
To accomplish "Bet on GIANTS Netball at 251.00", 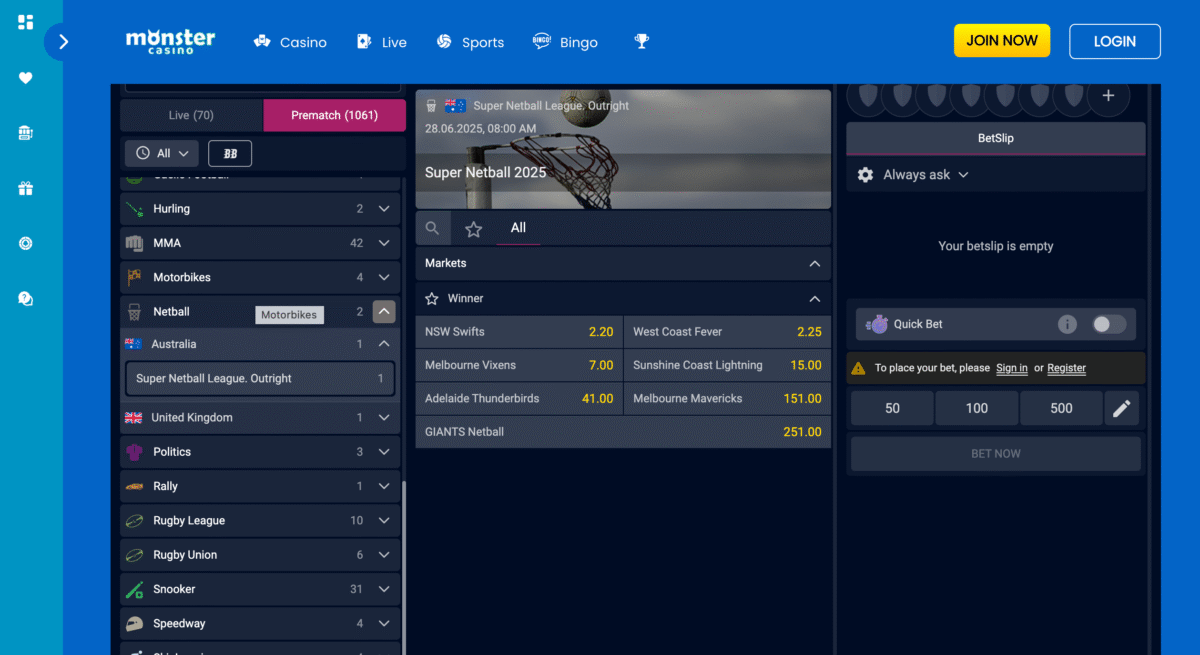I will coord(623,432).
